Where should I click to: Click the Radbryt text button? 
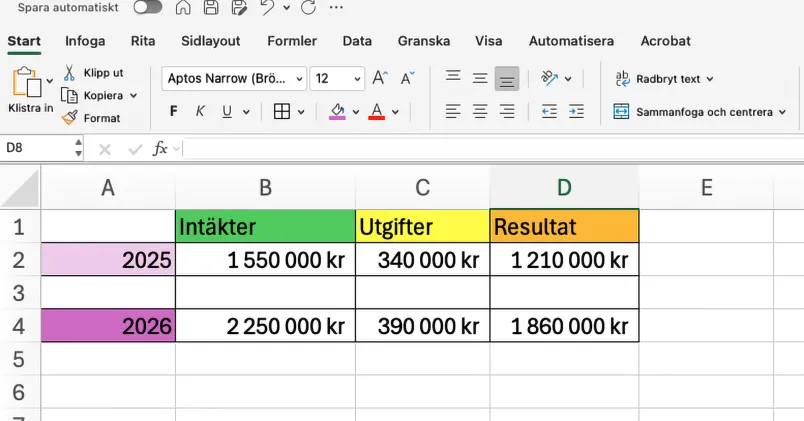658,79
